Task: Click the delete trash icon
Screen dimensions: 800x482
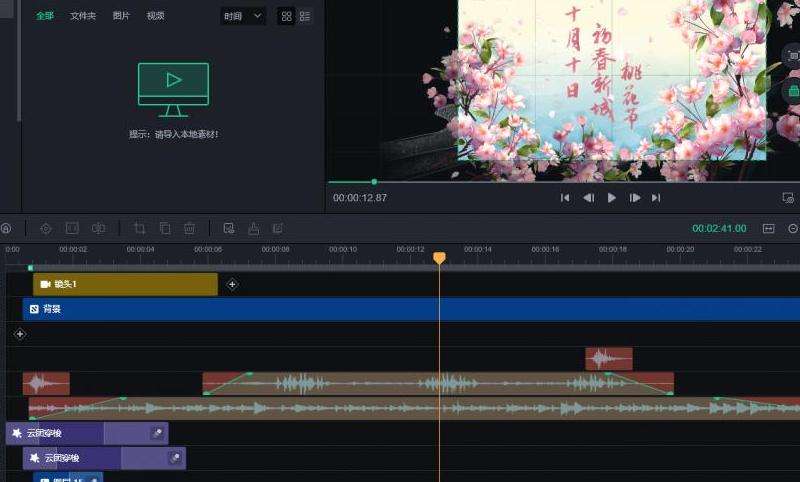Action: point(189,228)
